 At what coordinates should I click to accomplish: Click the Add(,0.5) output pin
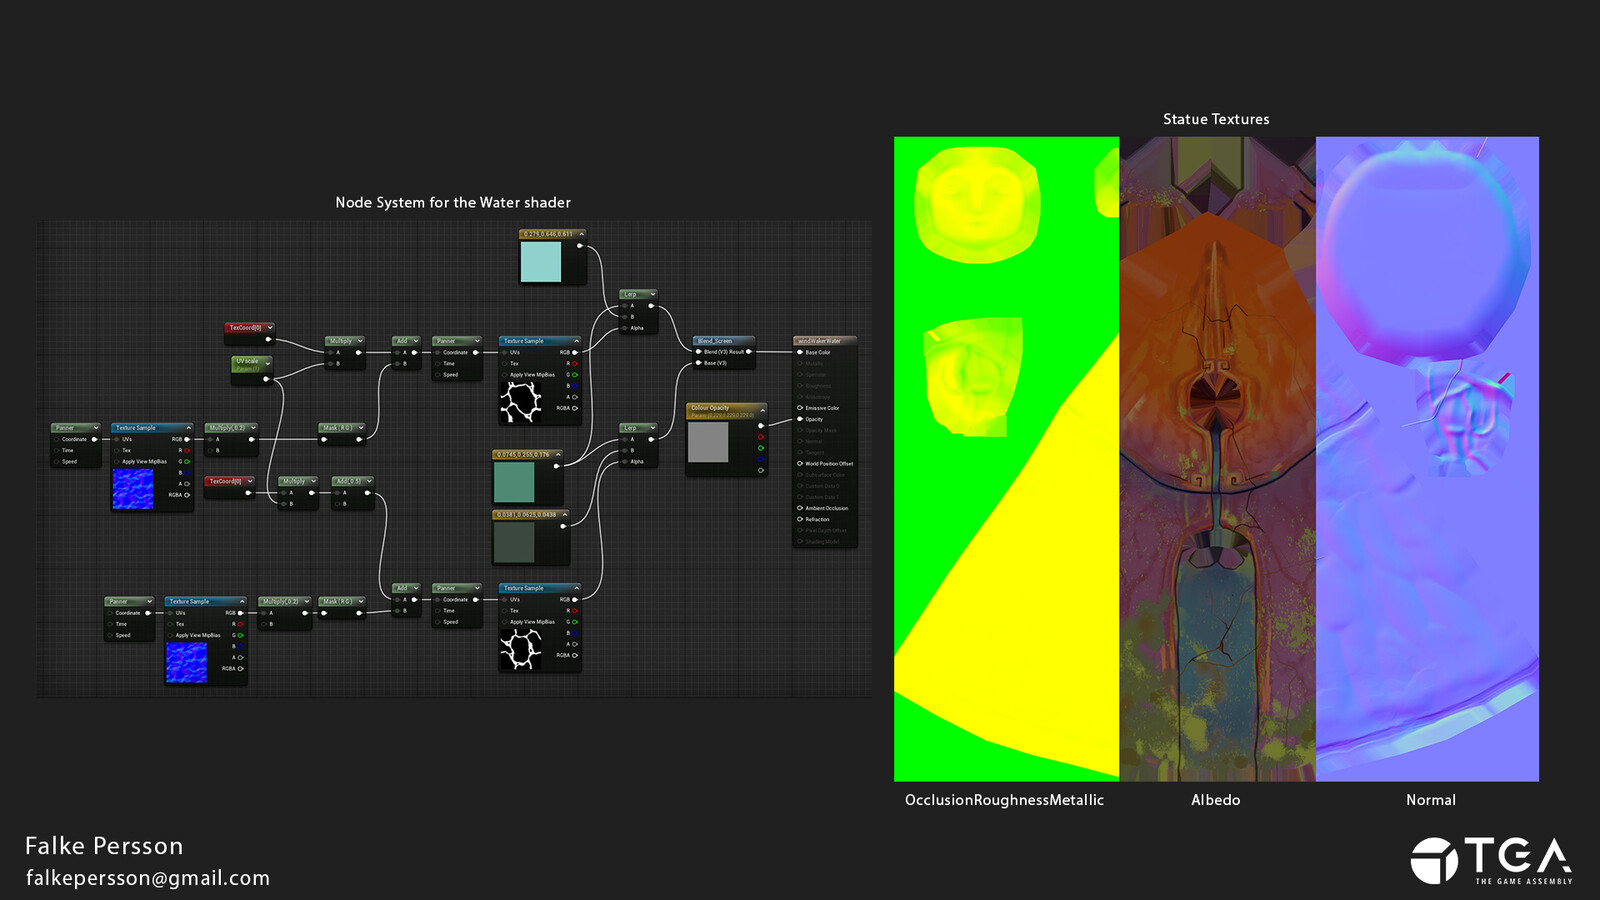[x=369, y=493]
